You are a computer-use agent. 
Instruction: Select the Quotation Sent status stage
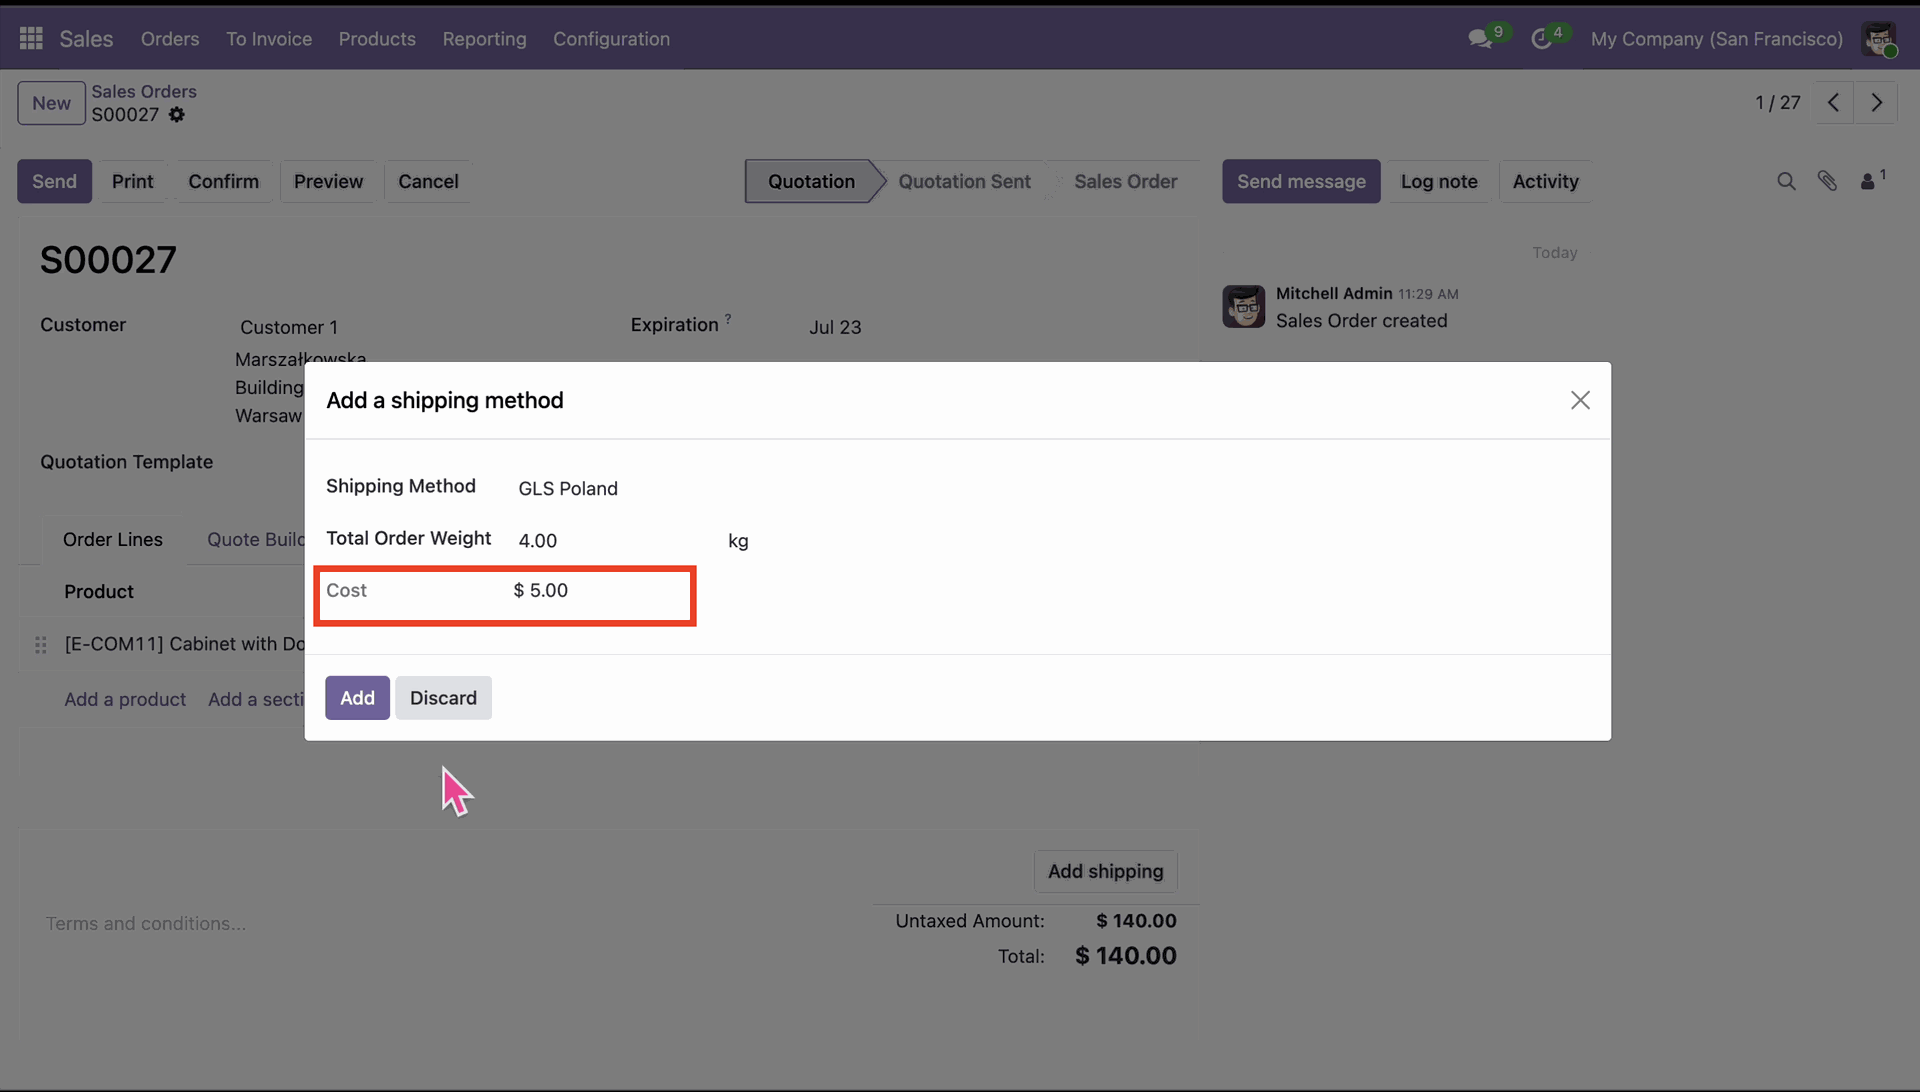click(x=964, y=181)
